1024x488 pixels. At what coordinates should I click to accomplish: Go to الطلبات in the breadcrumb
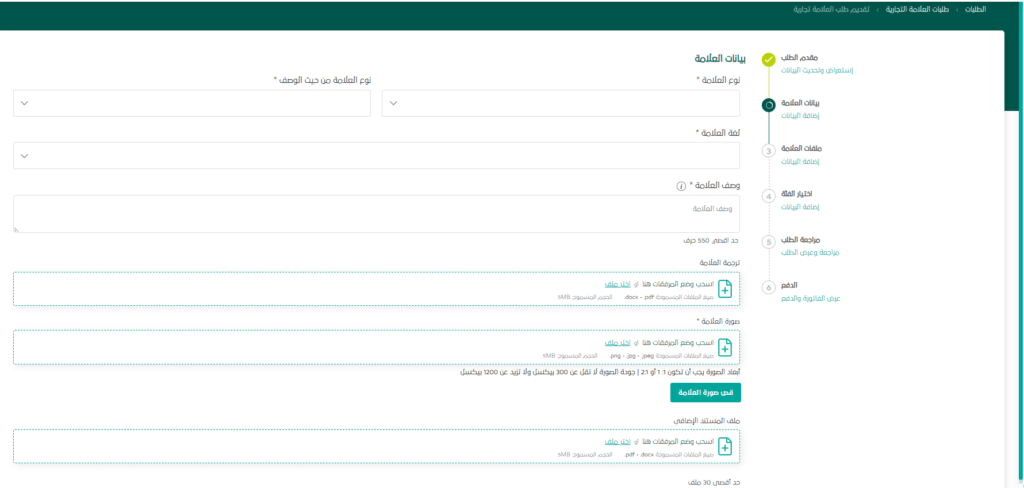(975, 9)
